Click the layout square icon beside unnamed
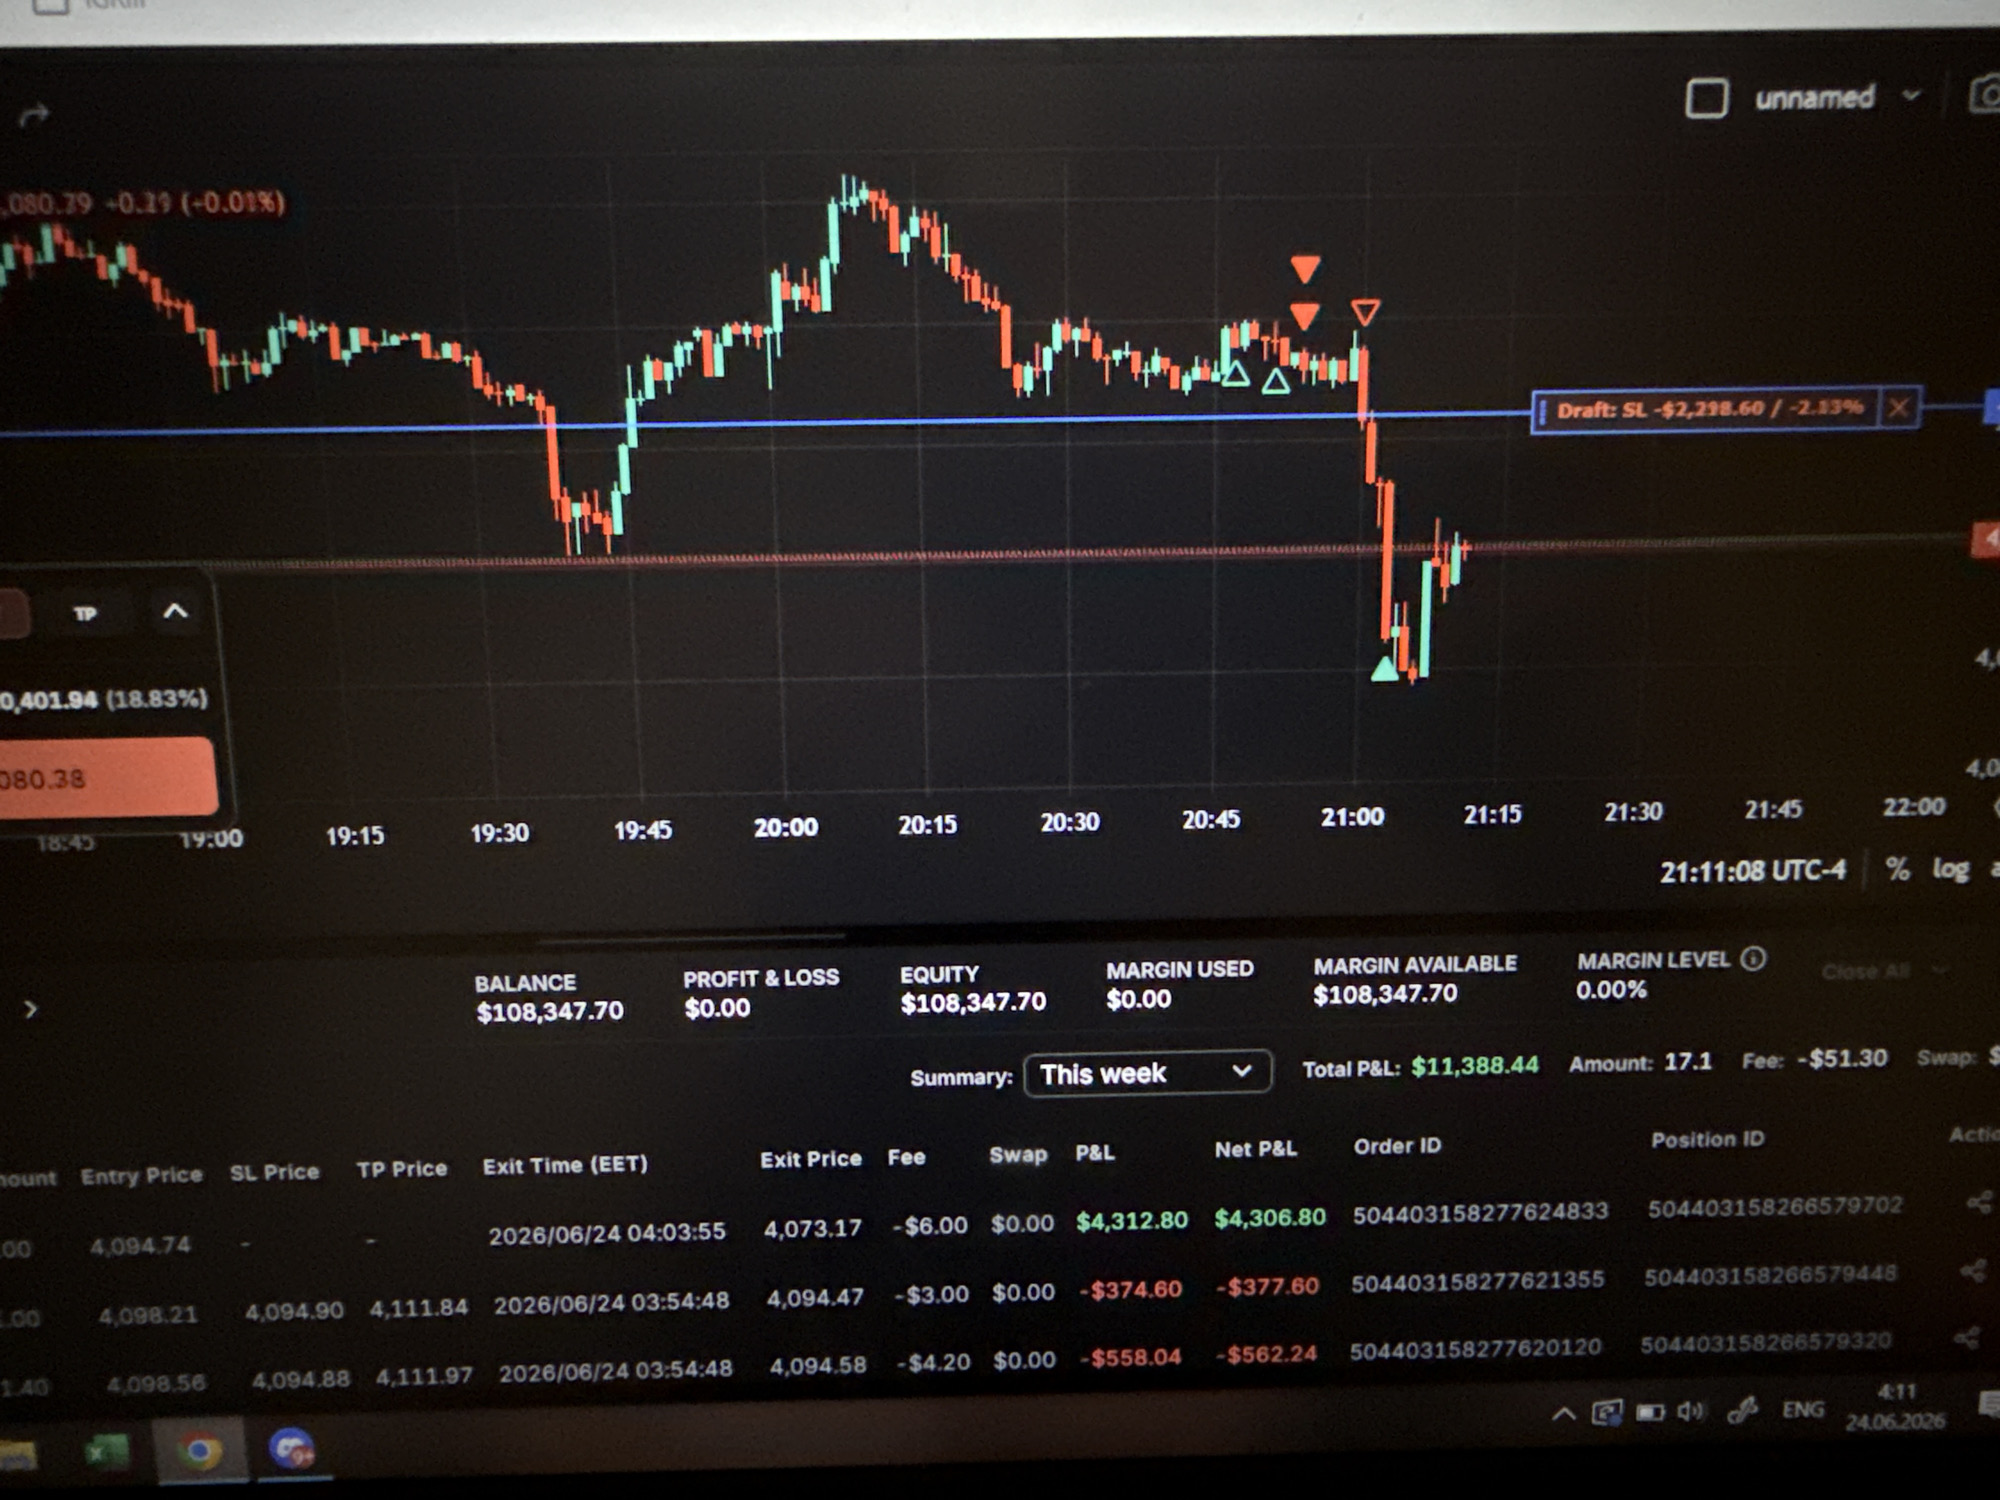The image size is (2000, 1500). coord(1706,99)
